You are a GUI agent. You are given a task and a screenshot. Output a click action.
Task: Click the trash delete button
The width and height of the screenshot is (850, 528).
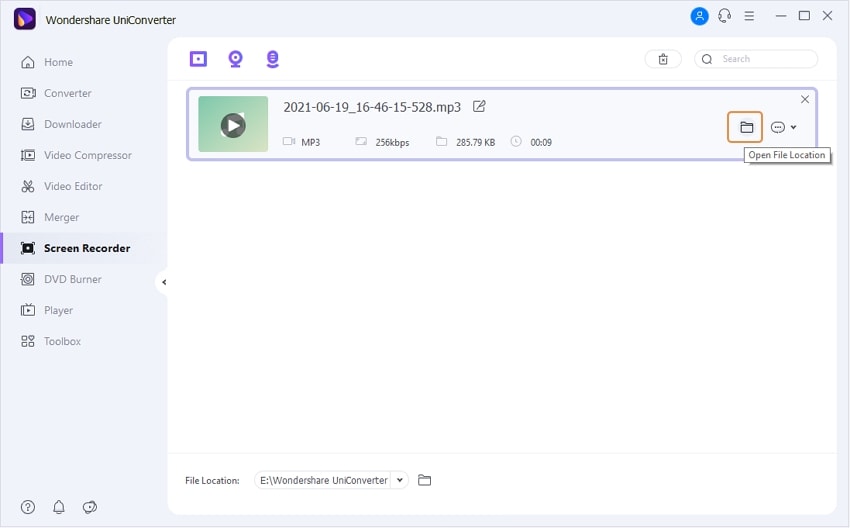(x=663, y=59)
